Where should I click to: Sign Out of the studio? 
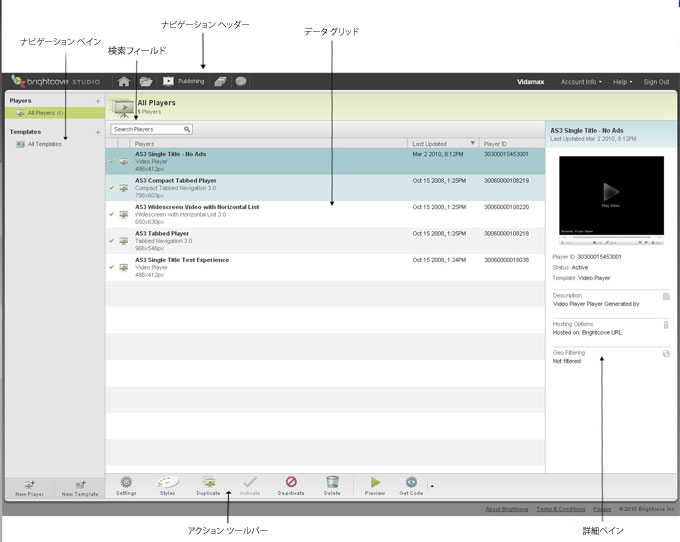click(x=656, y=82)
